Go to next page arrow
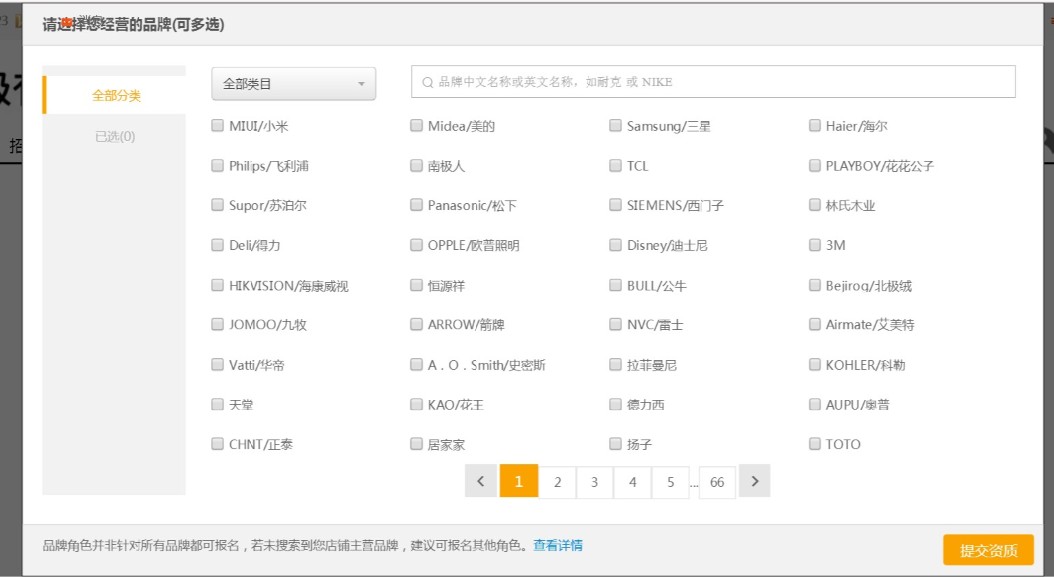 [754, 481]
